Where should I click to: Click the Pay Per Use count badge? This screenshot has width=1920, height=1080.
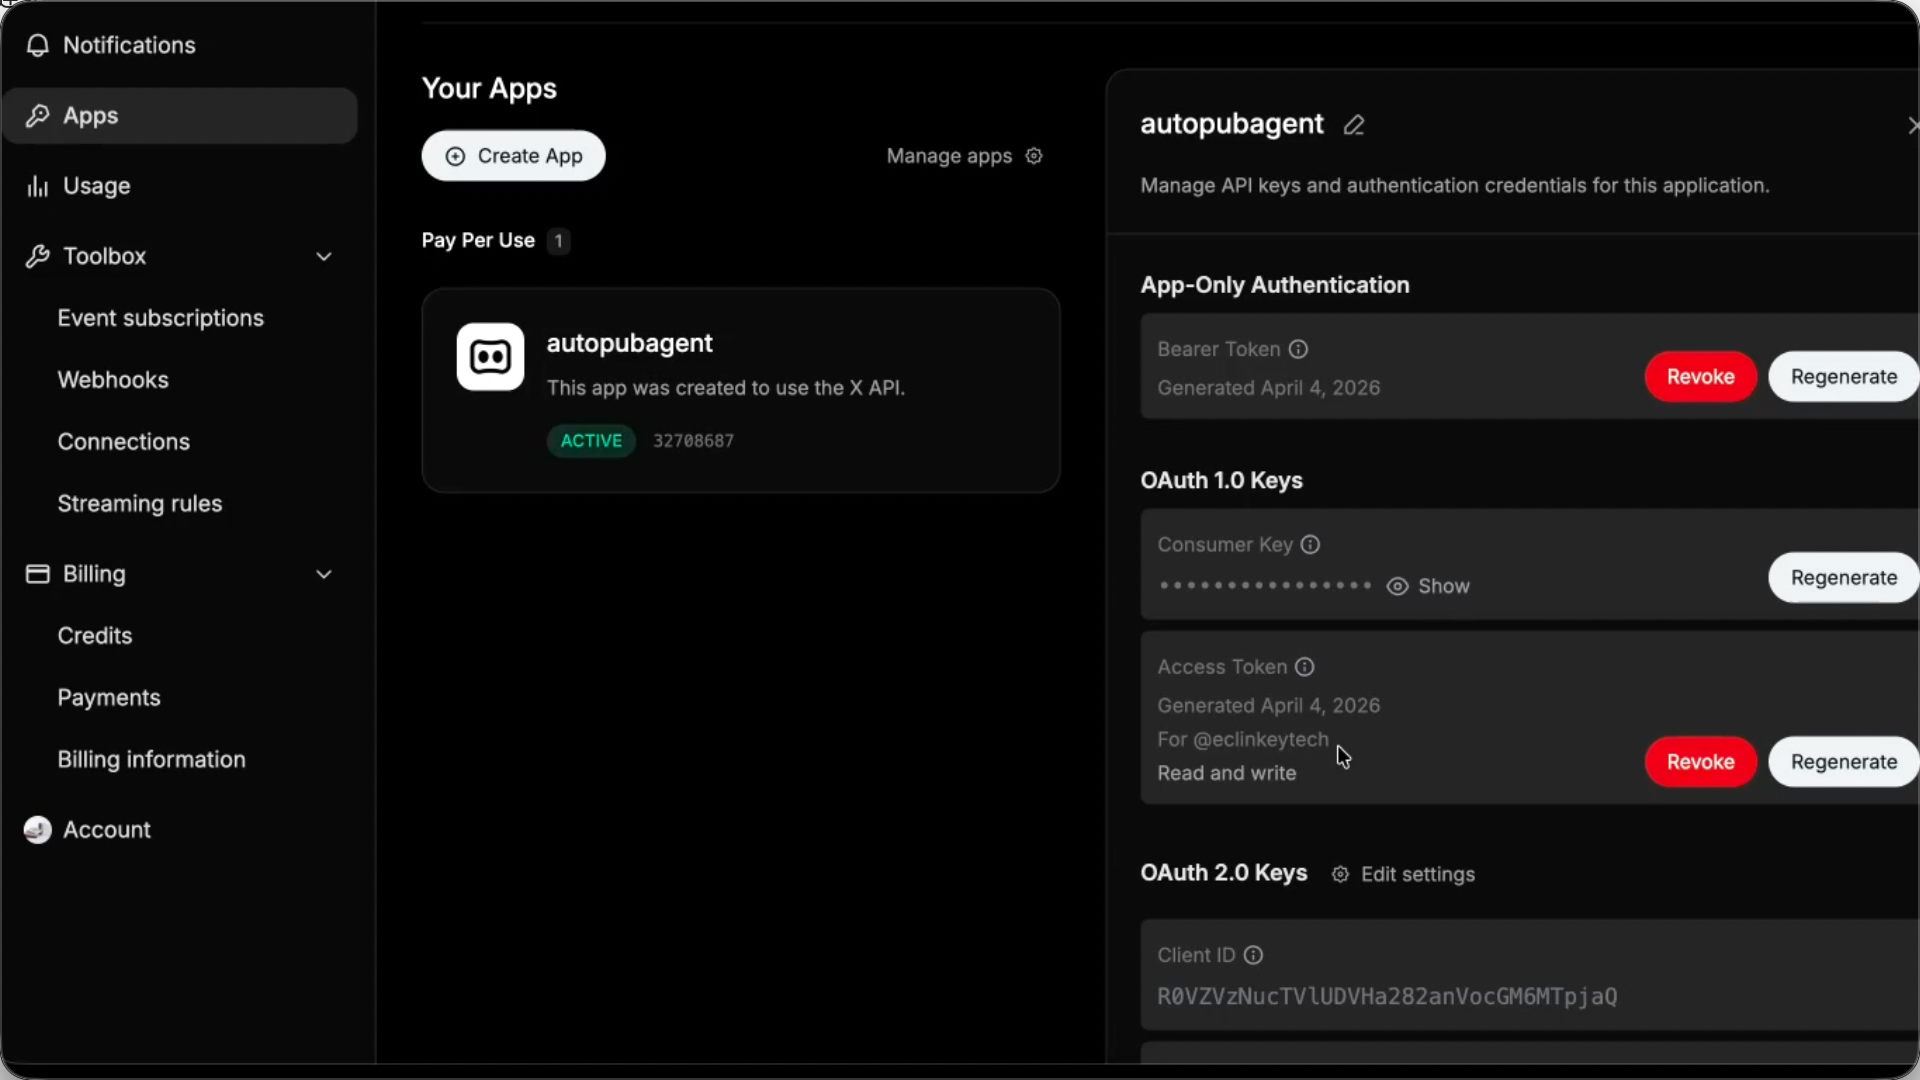coord(559,241)
